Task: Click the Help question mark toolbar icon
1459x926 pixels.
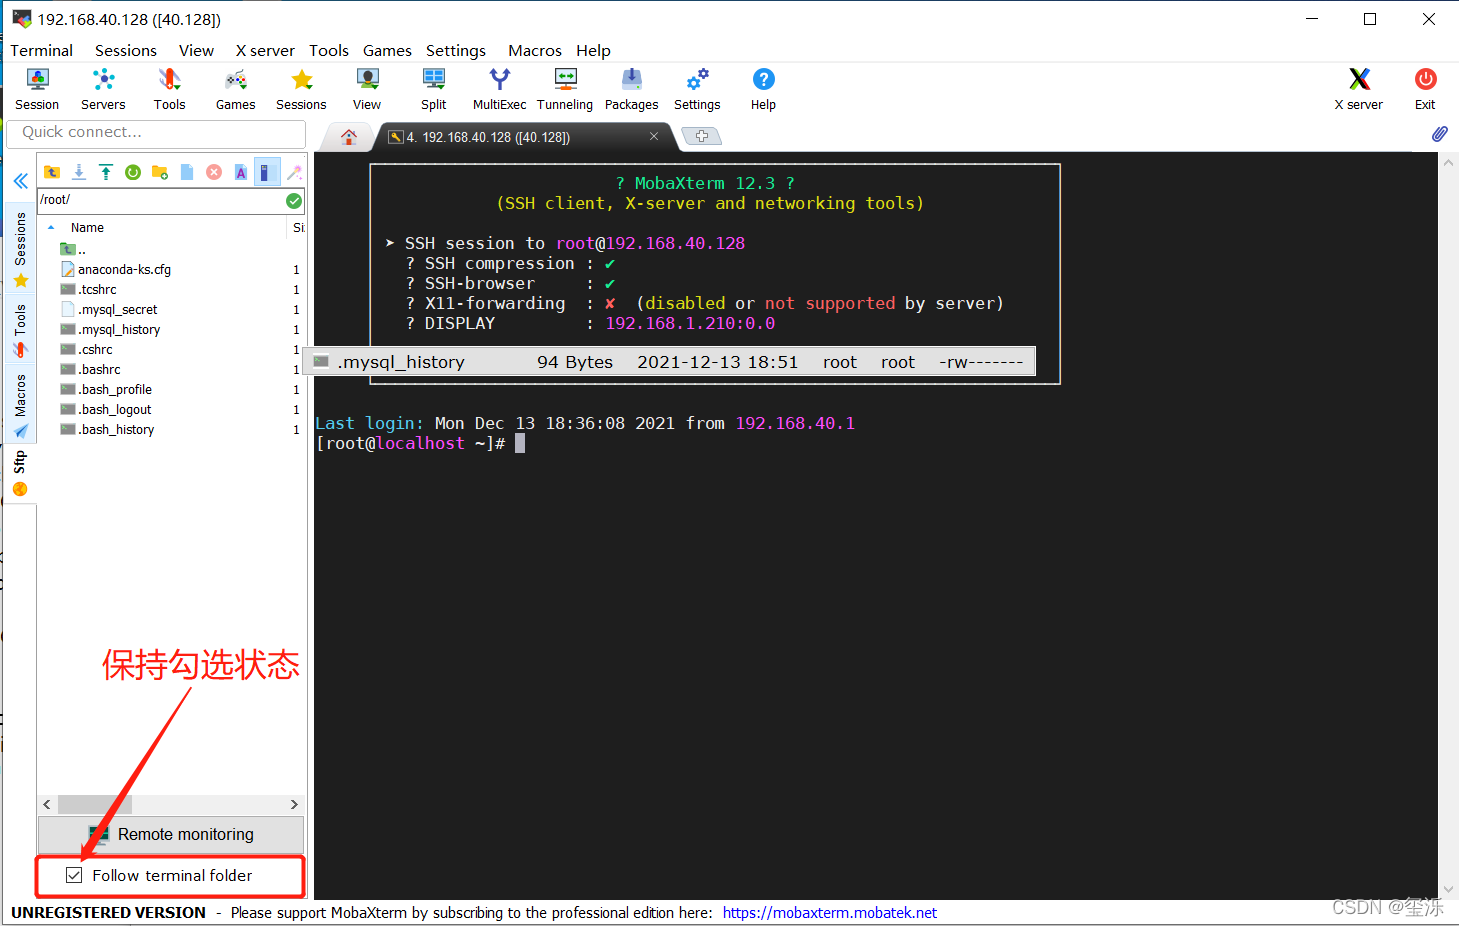Action: [x=763, y=89]
